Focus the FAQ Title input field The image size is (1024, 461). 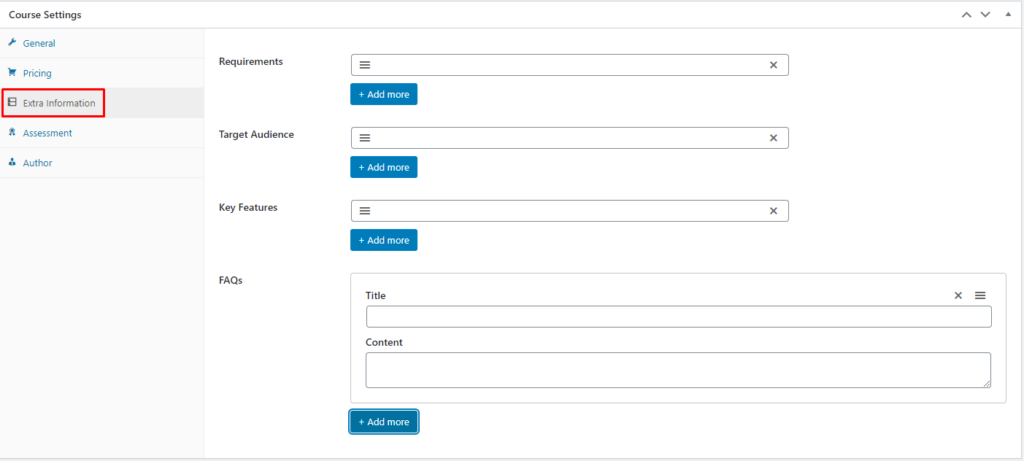678,317
